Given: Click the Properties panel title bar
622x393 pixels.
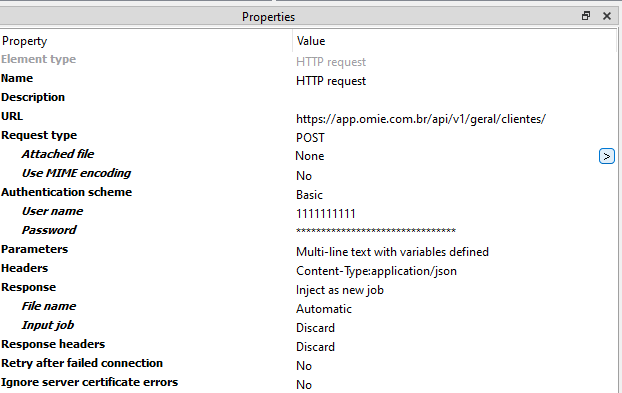Looking at the screenshot, I should [269, 17].
